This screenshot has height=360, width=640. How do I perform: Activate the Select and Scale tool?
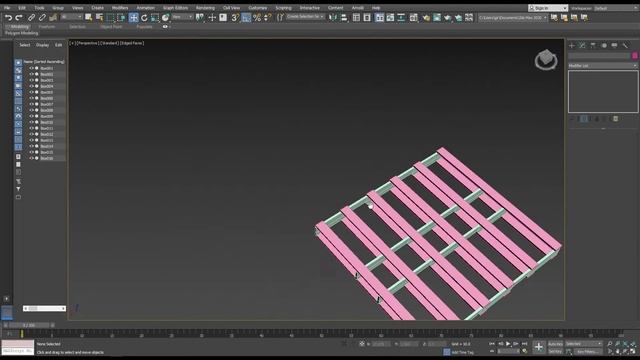155,18
